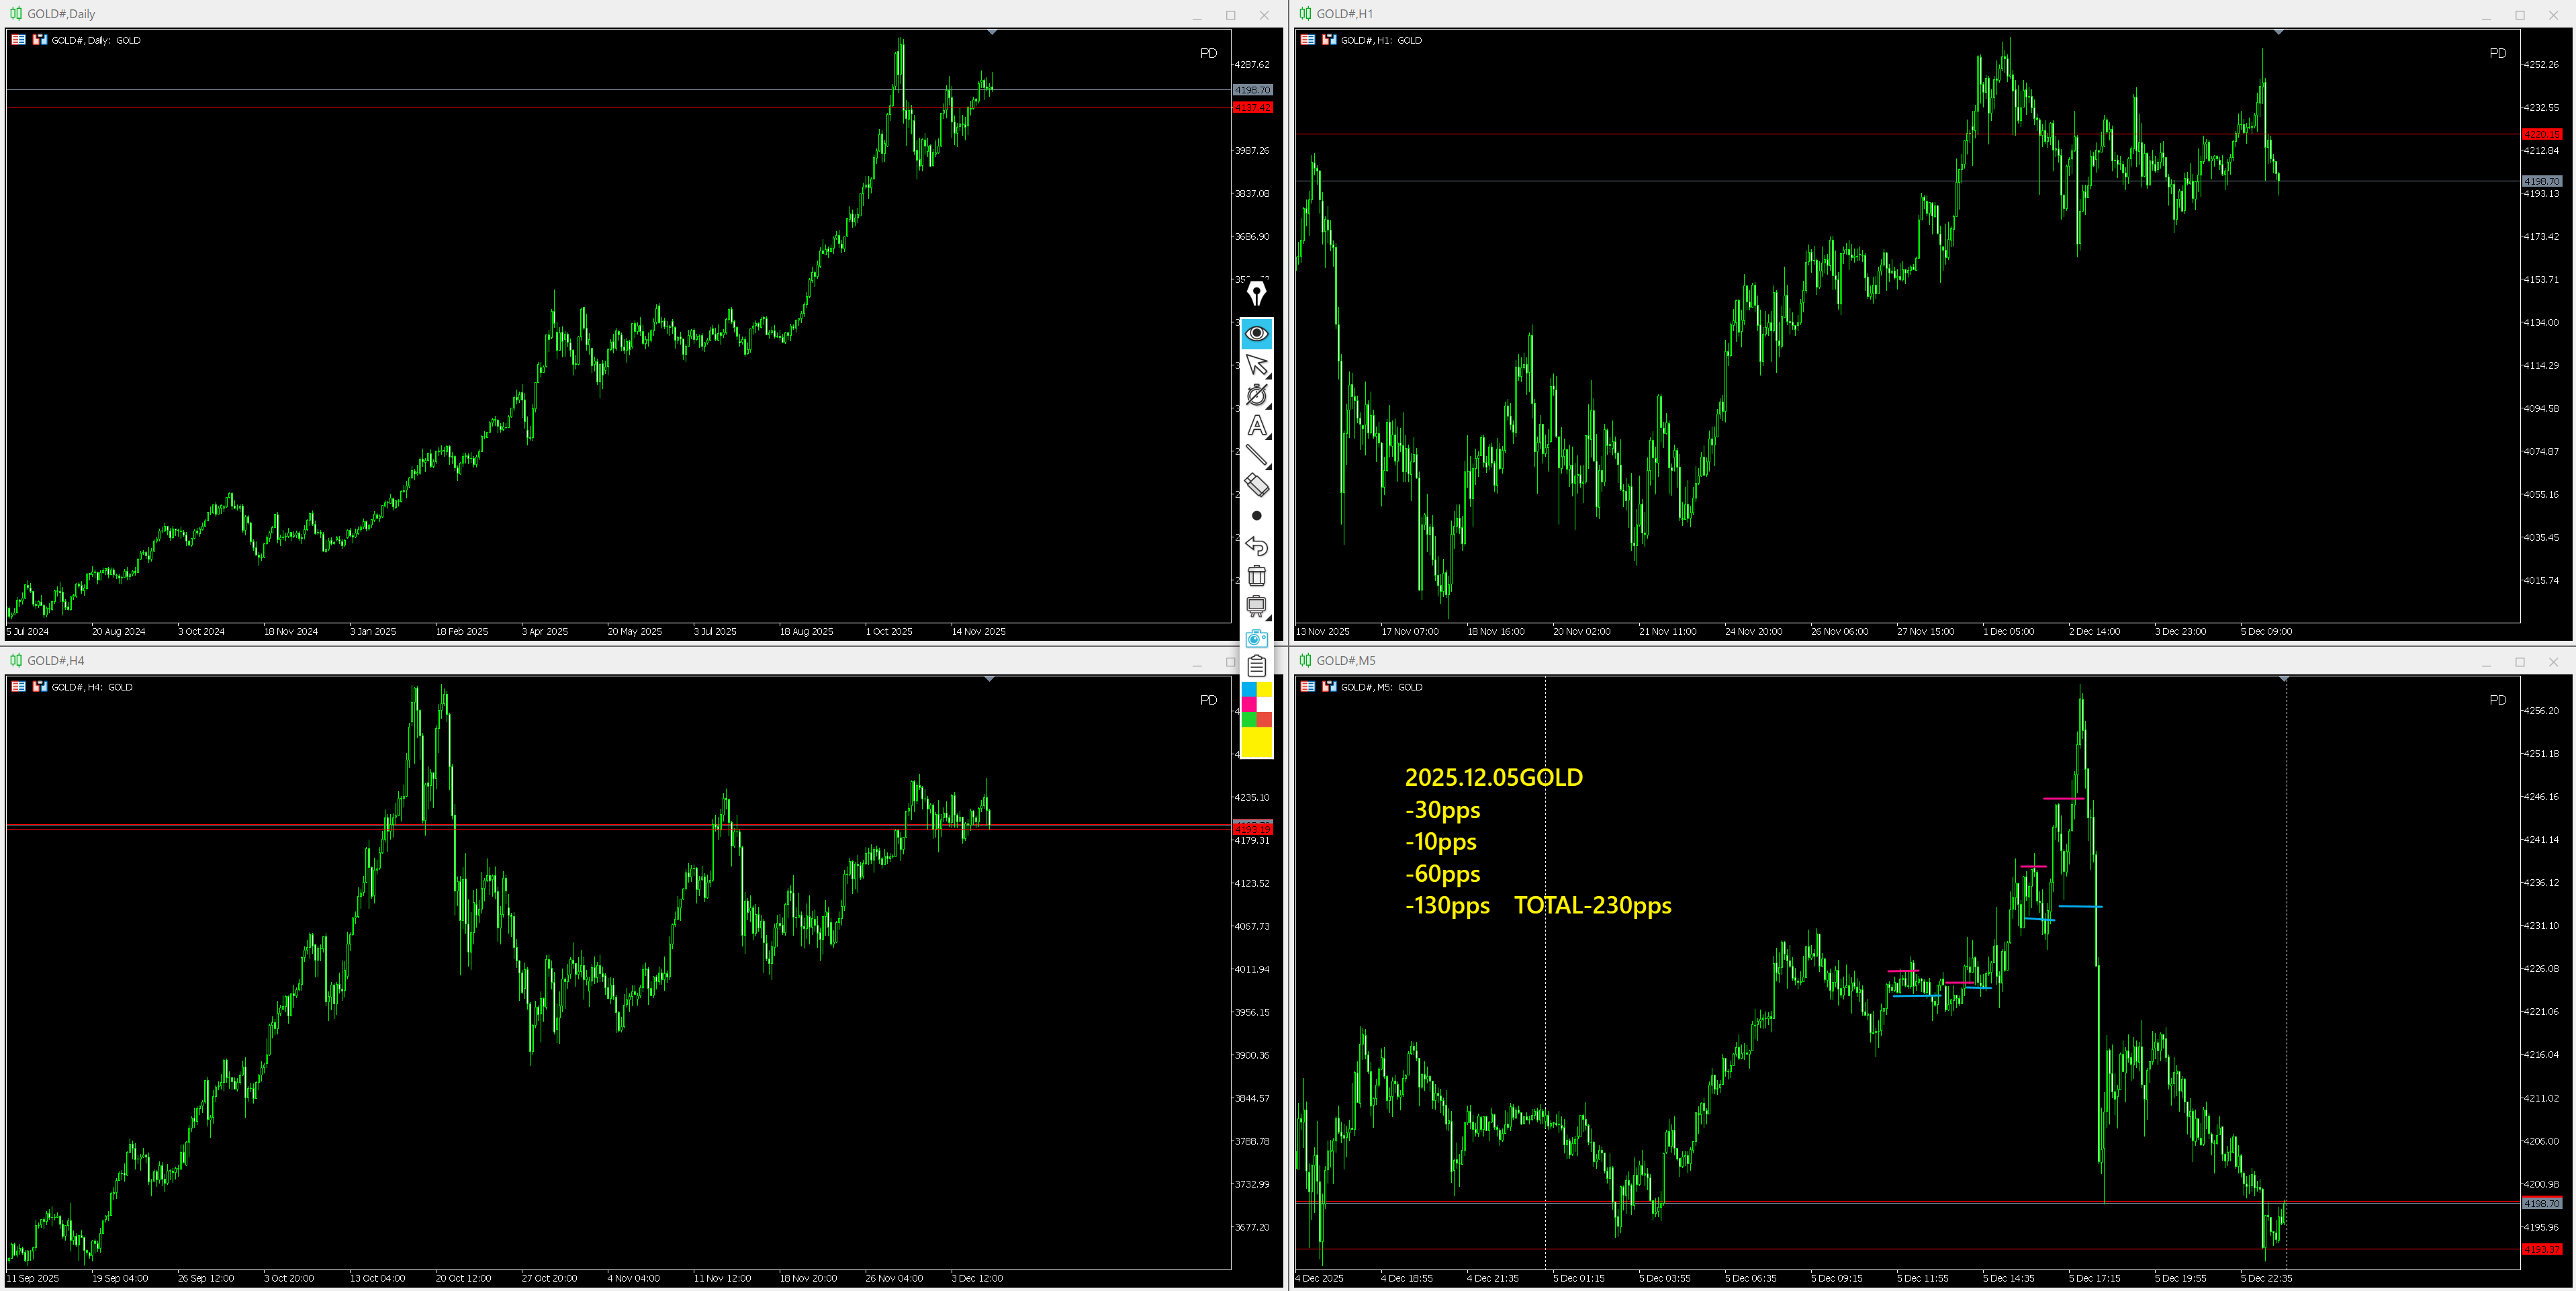Click the camera screenshot icon
The width and height of the screenshot is (2576, 1291).
click(1256, 637)
